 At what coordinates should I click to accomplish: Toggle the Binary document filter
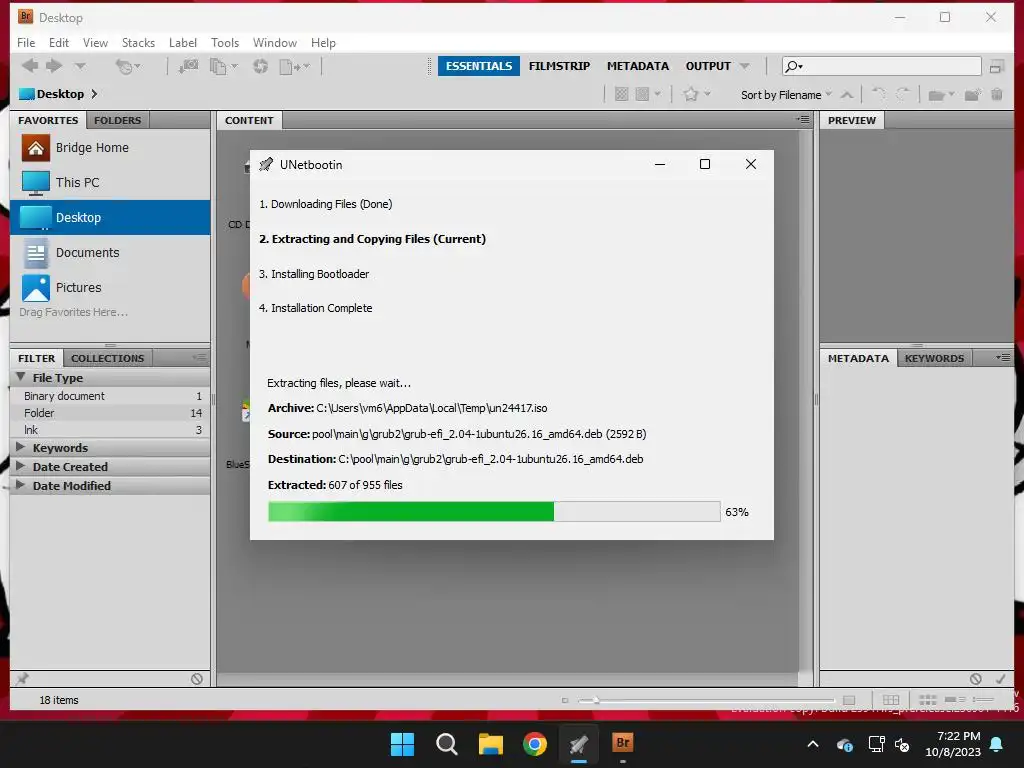[110, 396]
